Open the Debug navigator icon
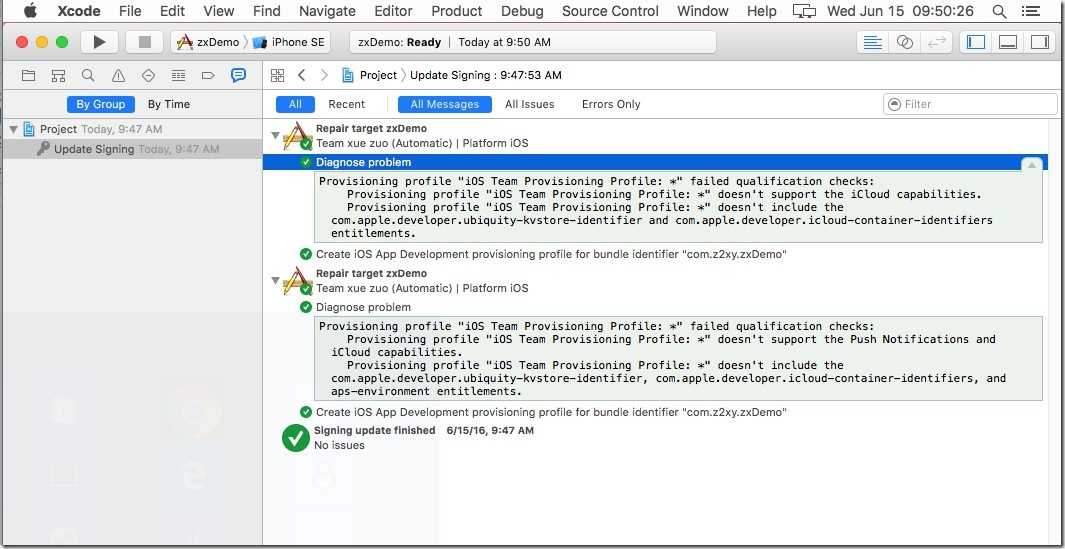The width and height of the screenshot is (1065, 549). pos(178,75)
